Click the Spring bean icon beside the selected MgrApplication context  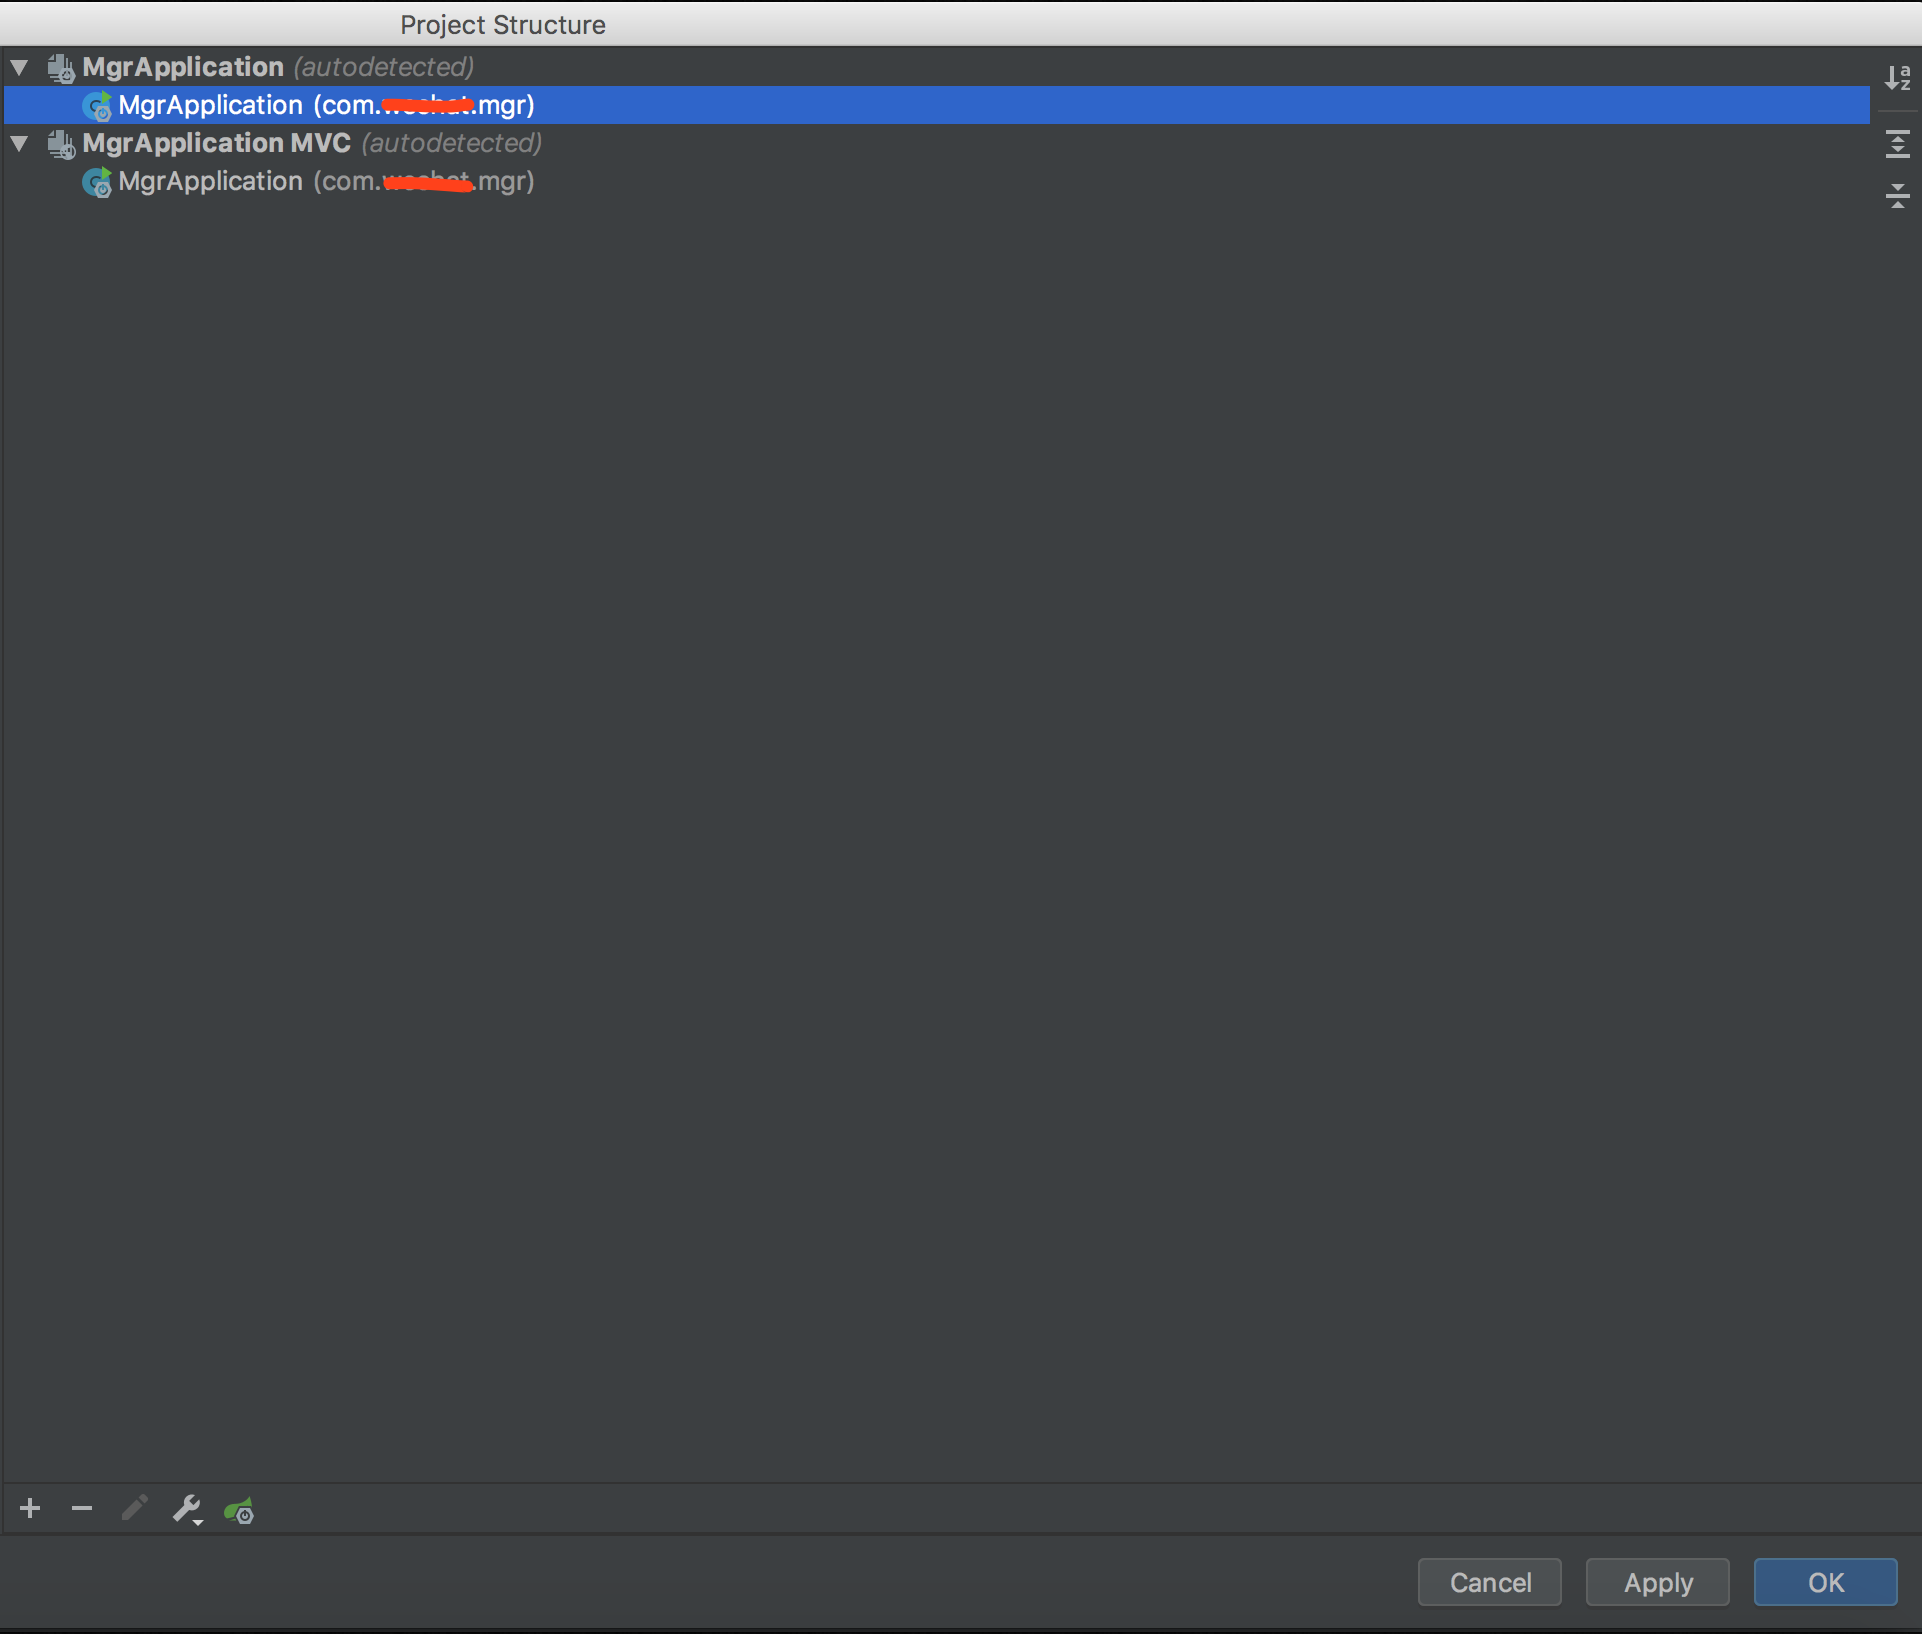tap(98, 106)
